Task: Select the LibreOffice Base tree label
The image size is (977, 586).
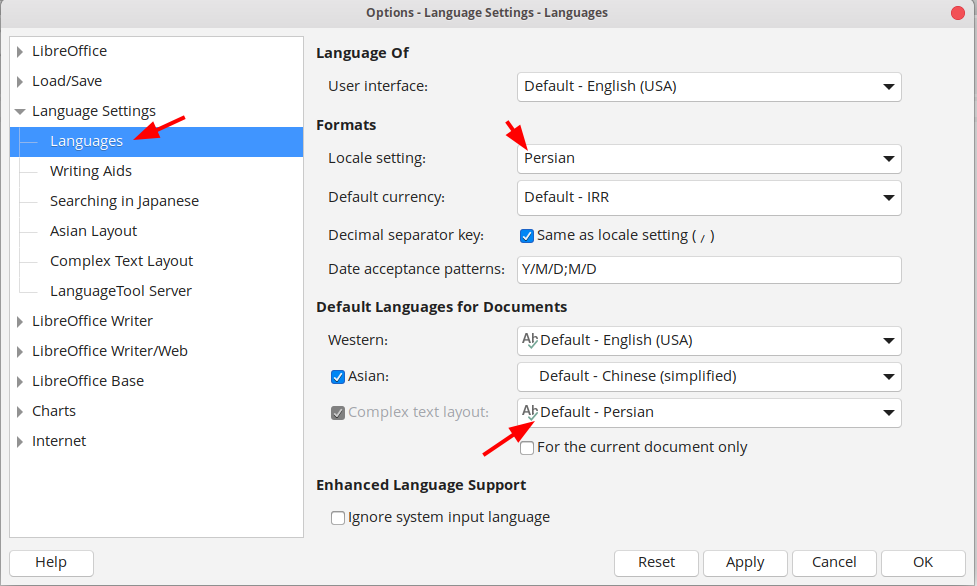Action: click(x=88, y=381)
